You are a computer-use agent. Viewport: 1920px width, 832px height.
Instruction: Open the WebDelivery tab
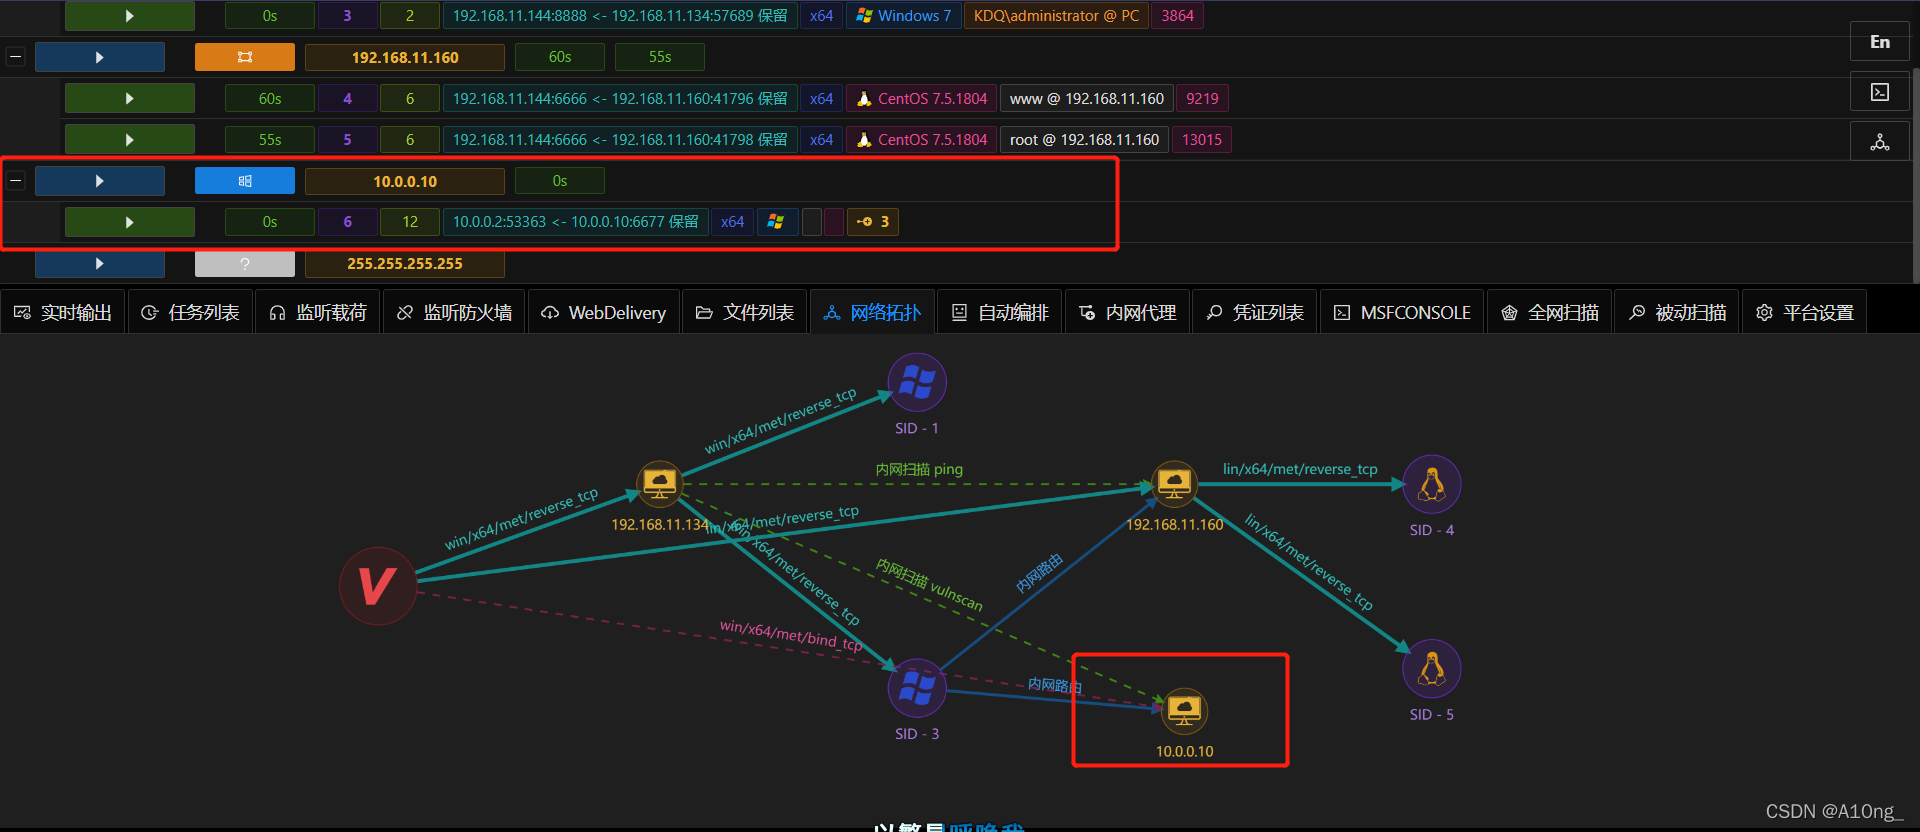click(604, 312)
